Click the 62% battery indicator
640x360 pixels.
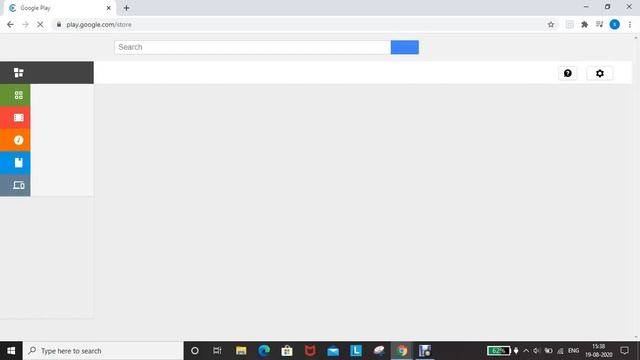click(498, 351)
